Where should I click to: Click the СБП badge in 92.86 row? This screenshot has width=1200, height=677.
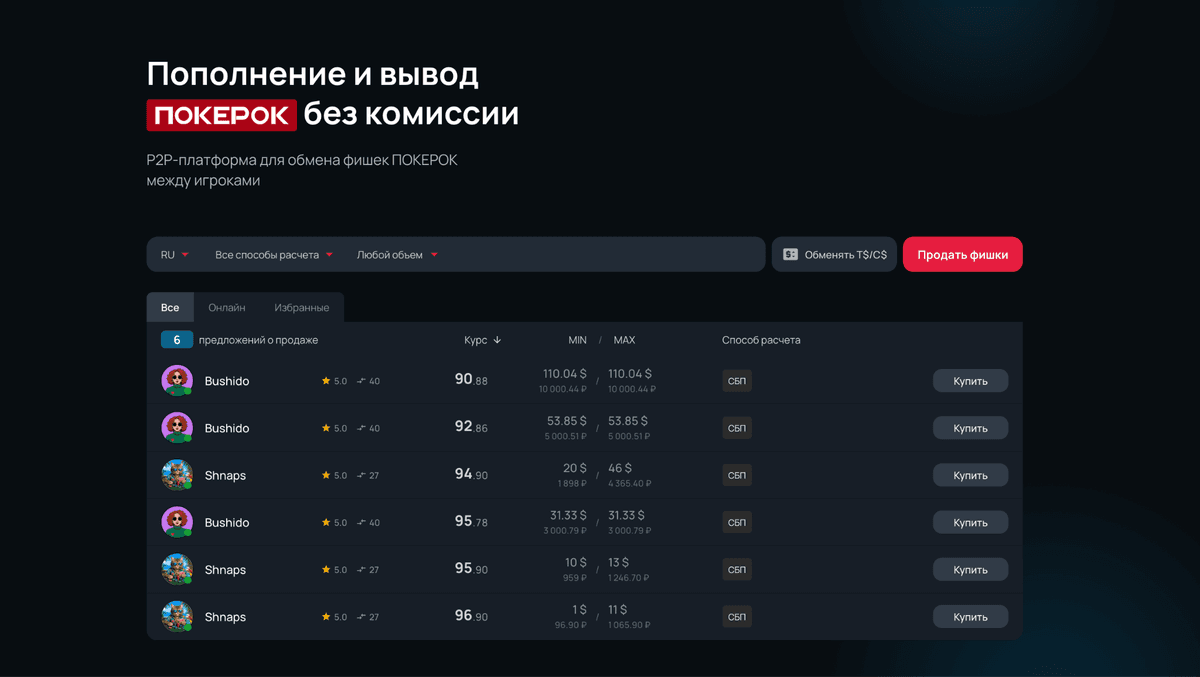pos(737,428)
